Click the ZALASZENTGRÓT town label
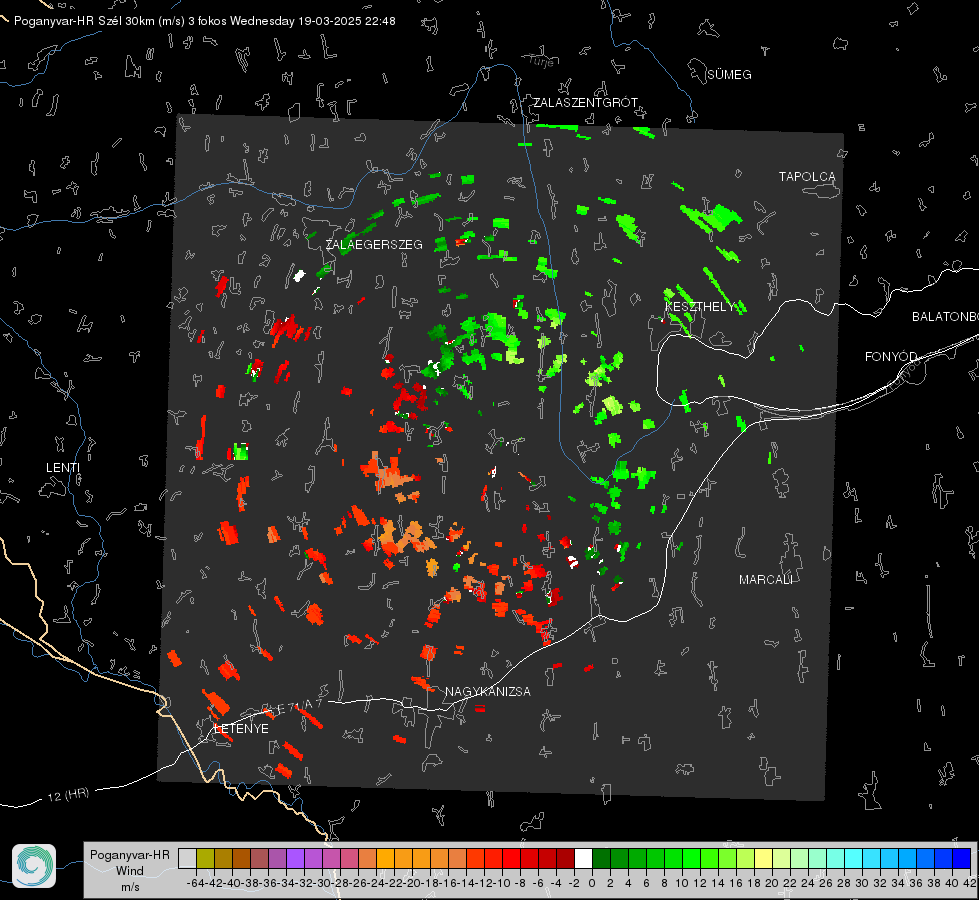Screen dimensions: 979x900 (585, 102)
